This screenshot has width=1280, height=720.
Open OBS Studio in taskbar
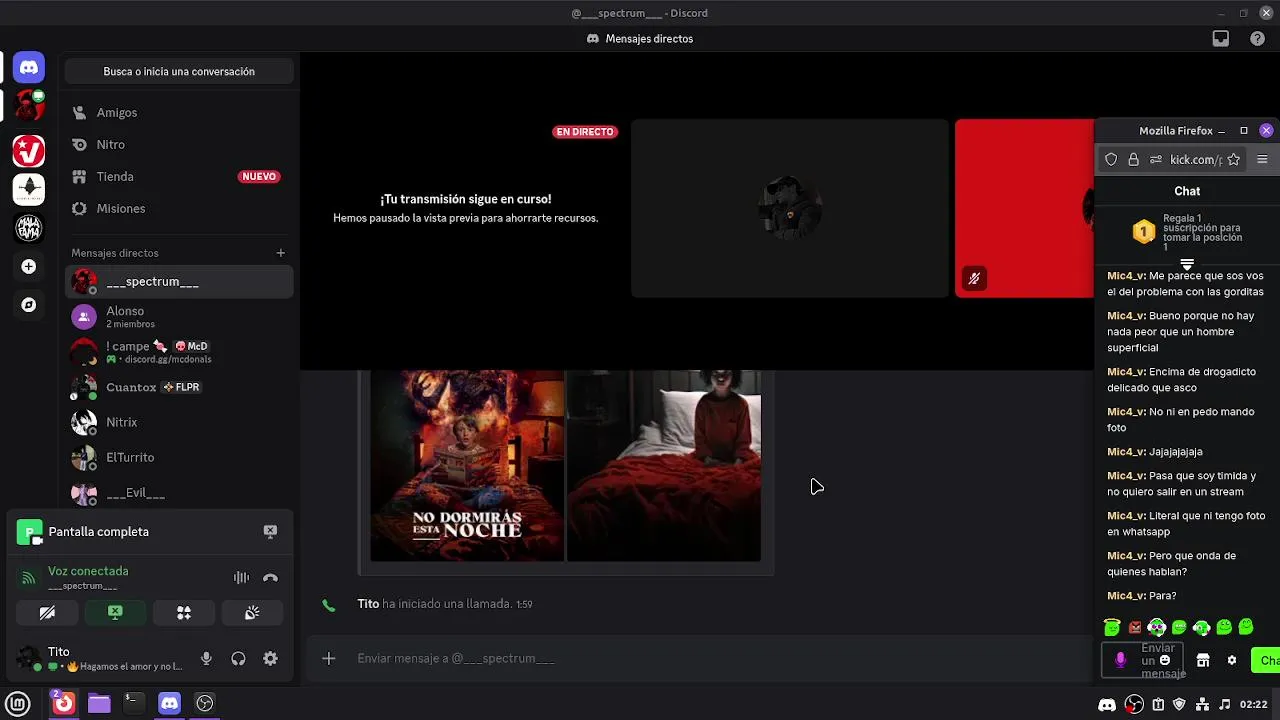(x=205, y=703)
